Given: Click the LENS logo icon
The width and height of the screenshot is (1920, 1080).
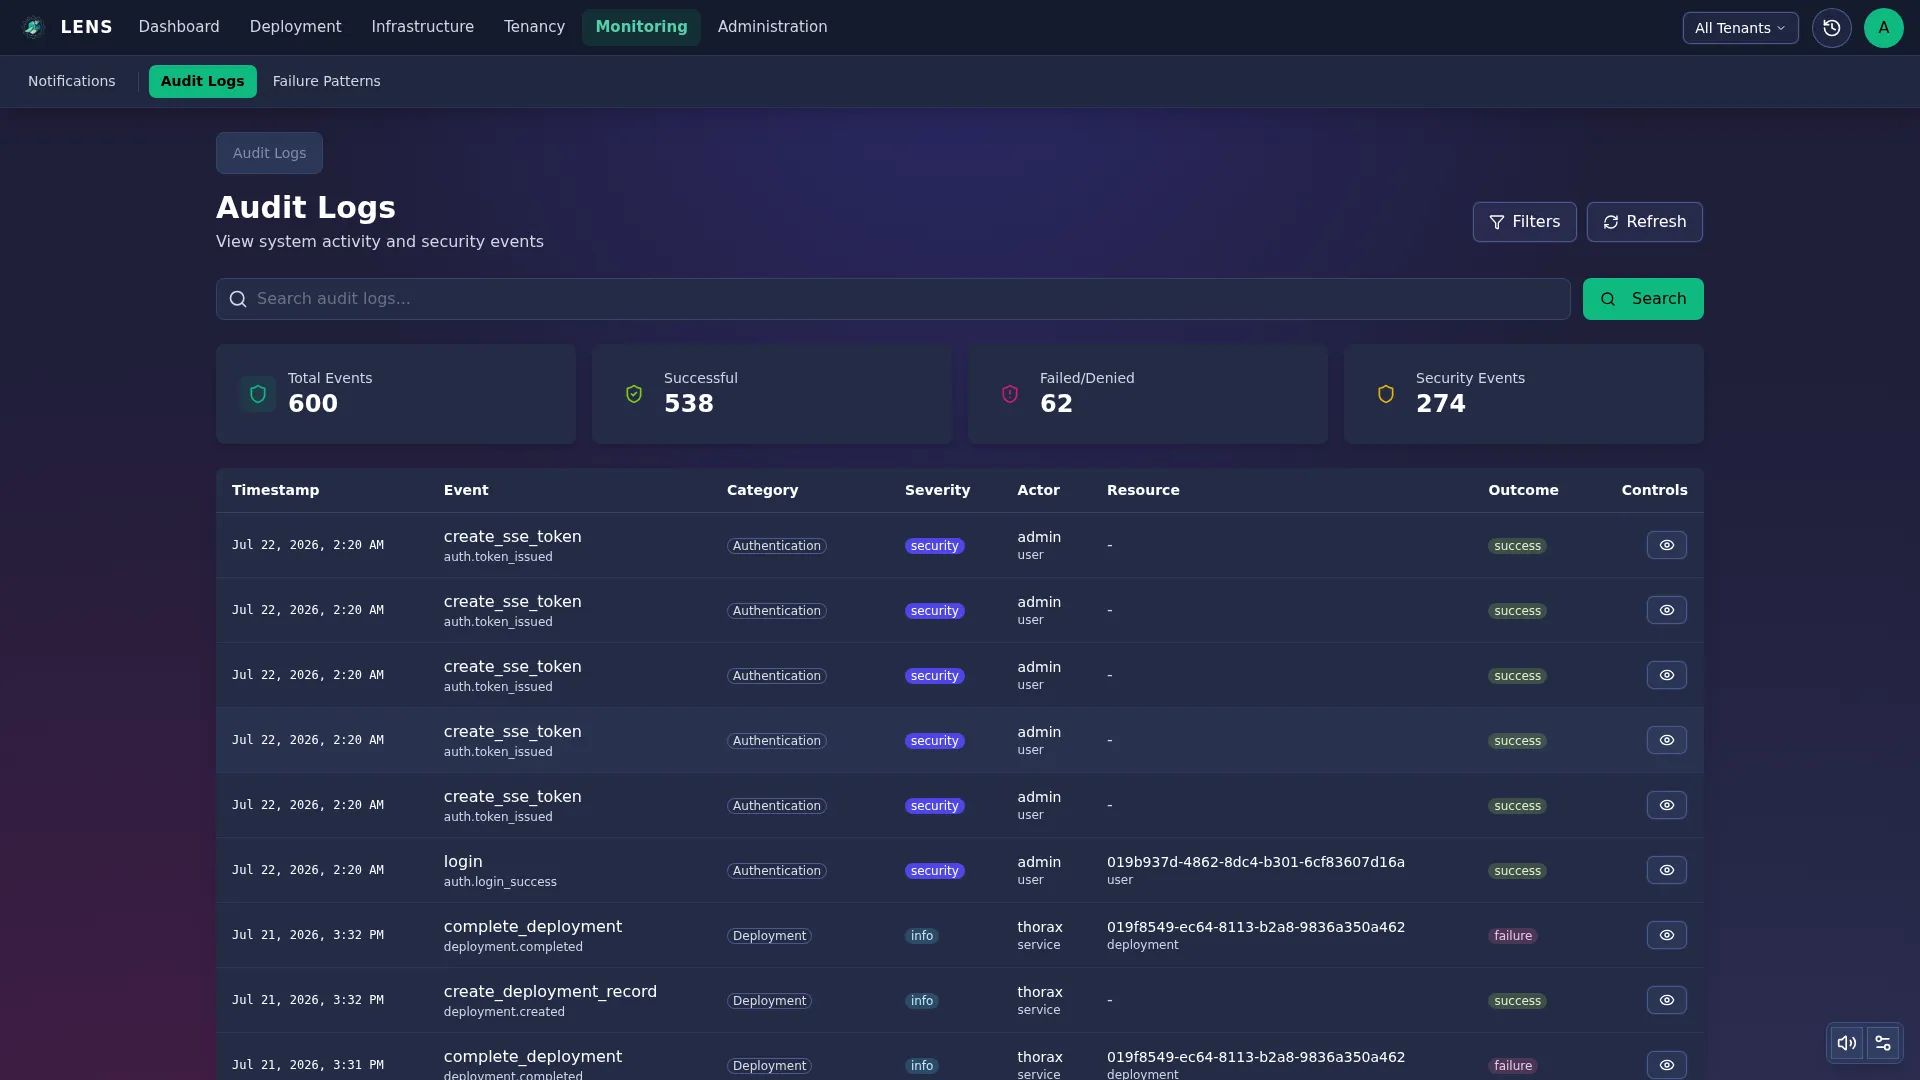Looking at the screenshot, I should coord(33,27).
